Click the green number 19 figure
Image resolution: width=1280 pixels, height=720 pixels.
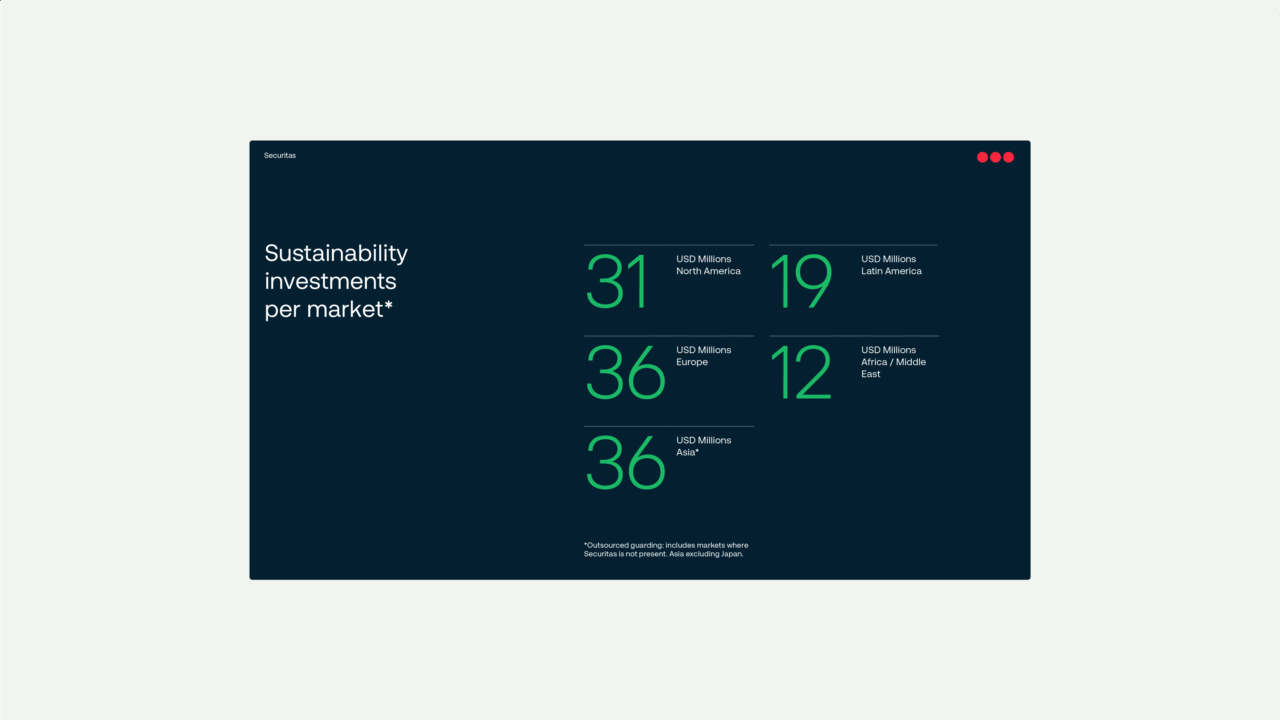[801, 282]
